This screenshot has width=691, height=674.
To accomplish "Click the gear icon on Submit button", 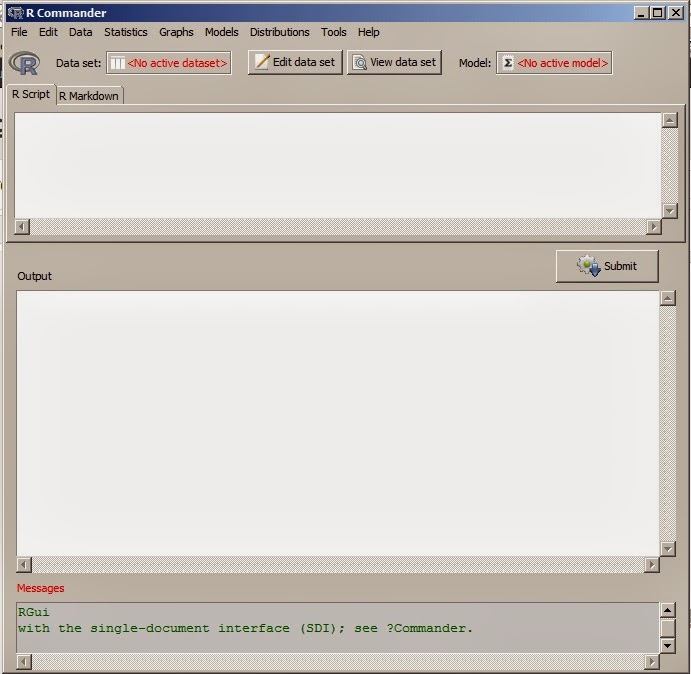I will click(x=588, y=266).
